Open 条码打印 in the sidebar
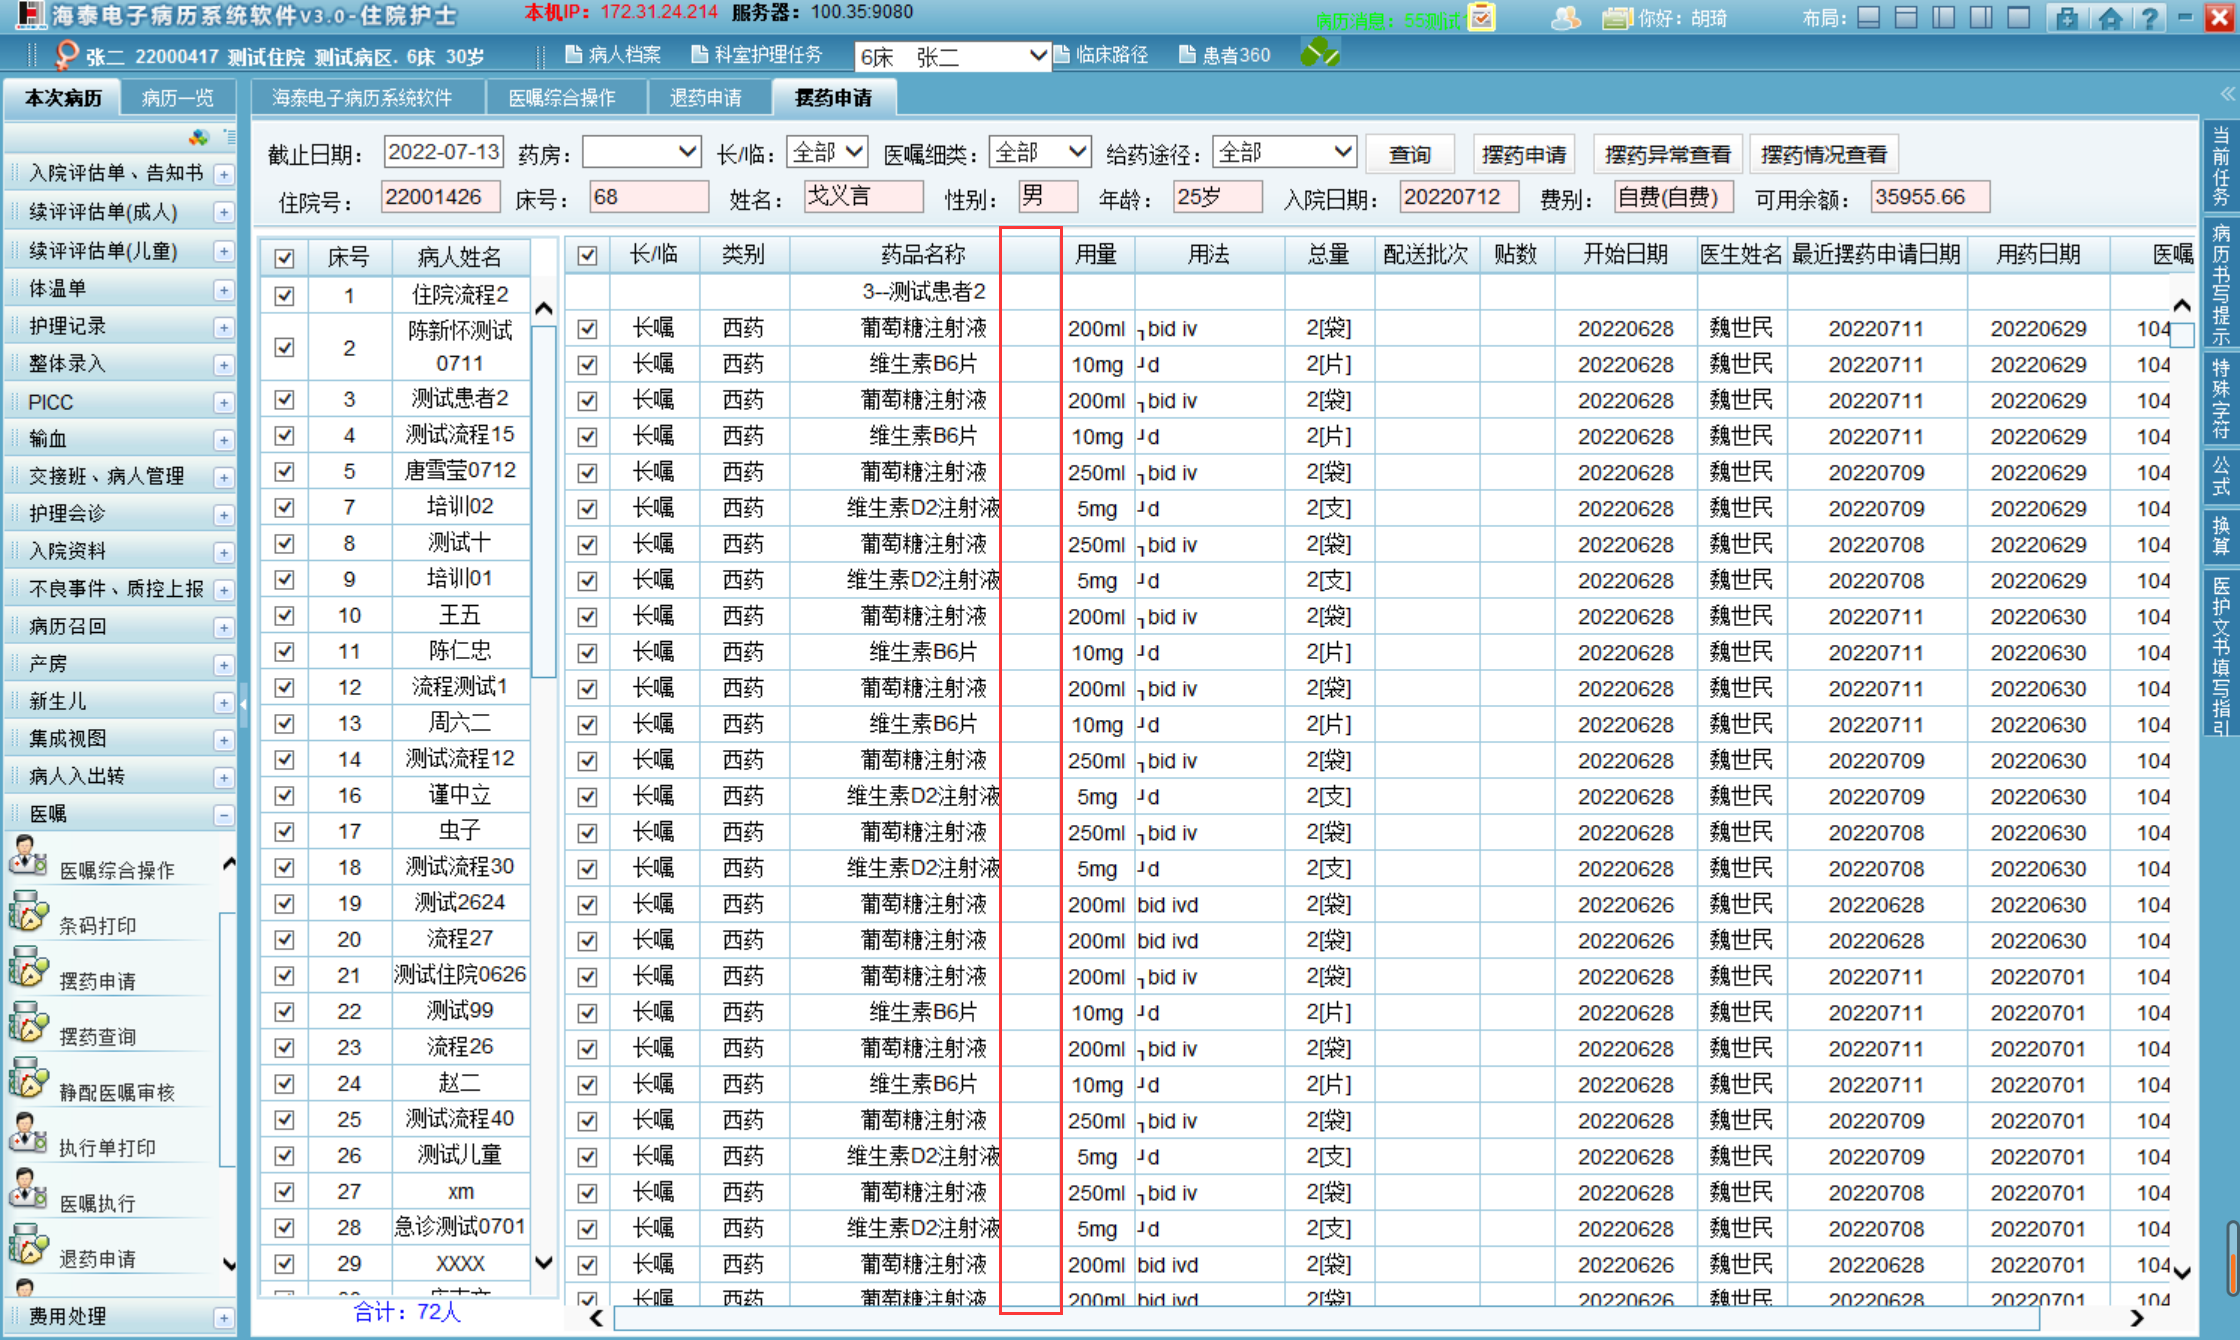This screenshot has width=2240, height=1340. tap(97, 925)
